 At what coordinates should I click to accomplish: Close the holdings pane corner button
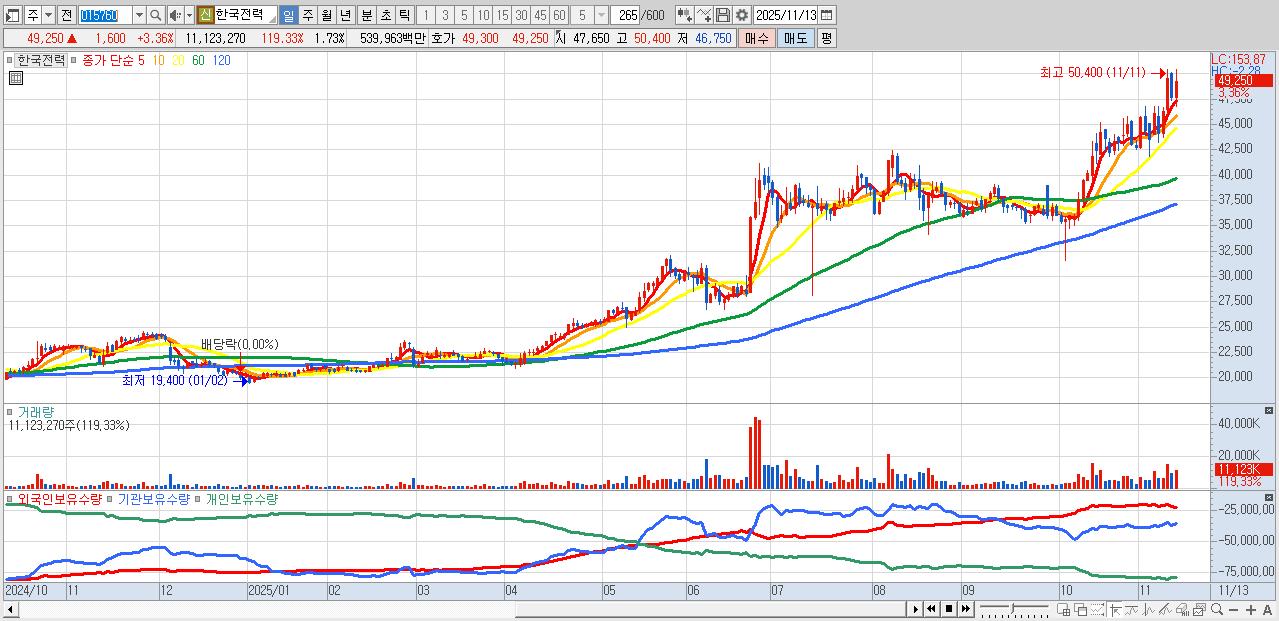1270,498
